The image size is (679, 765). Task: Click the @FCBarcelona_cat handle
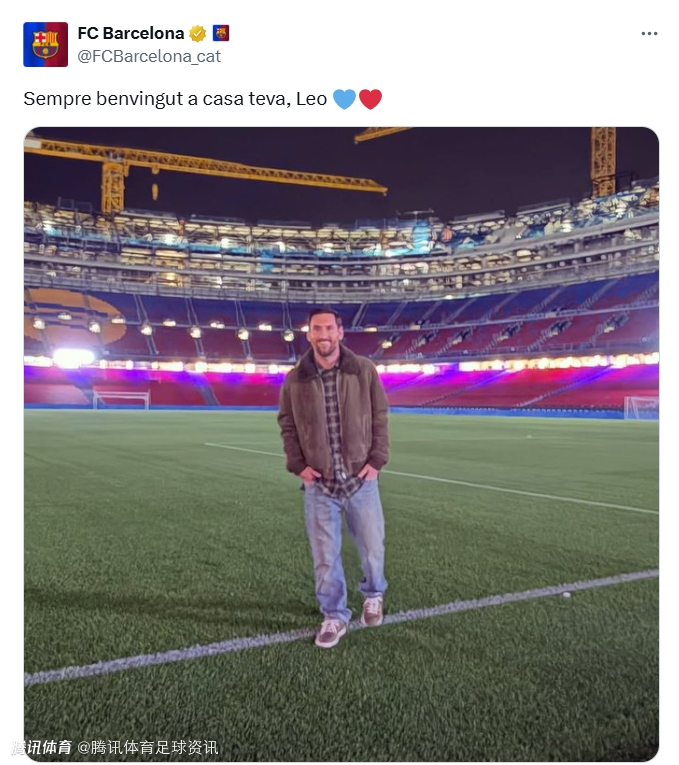(x=149, y=56)
